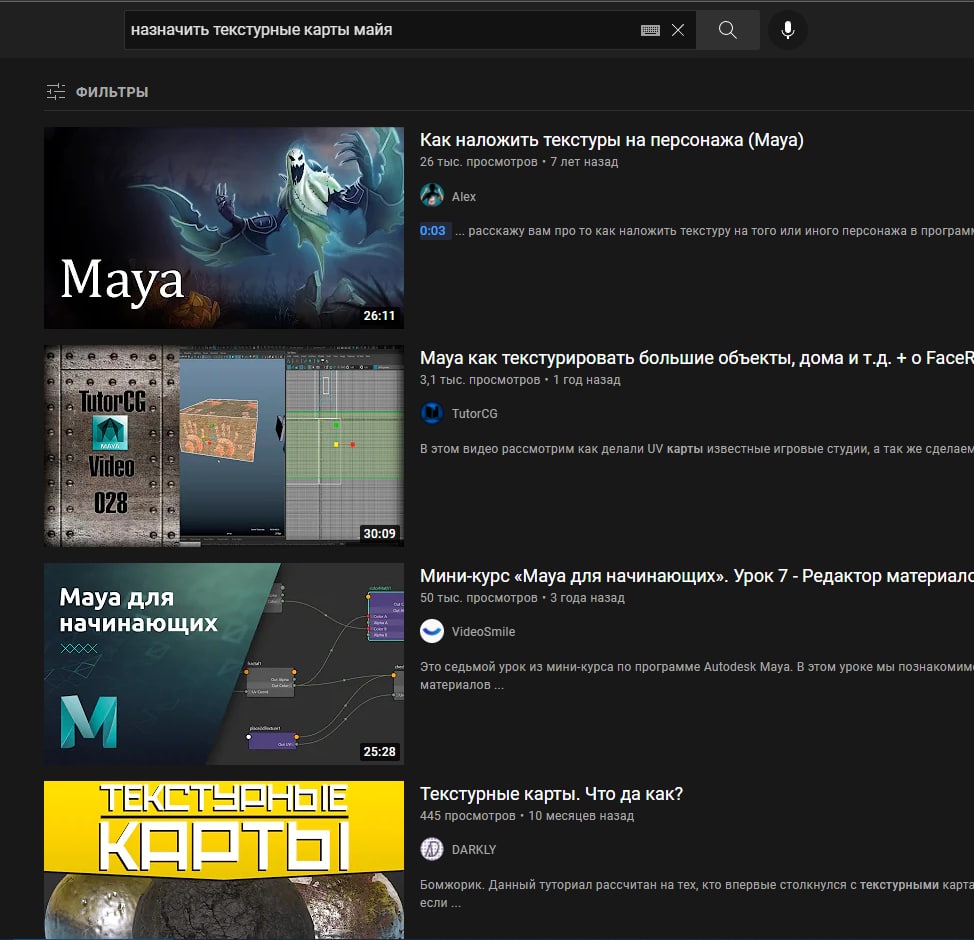Open Alex channel avatar
Screen dimensions: 974x940
coord(432,196)
